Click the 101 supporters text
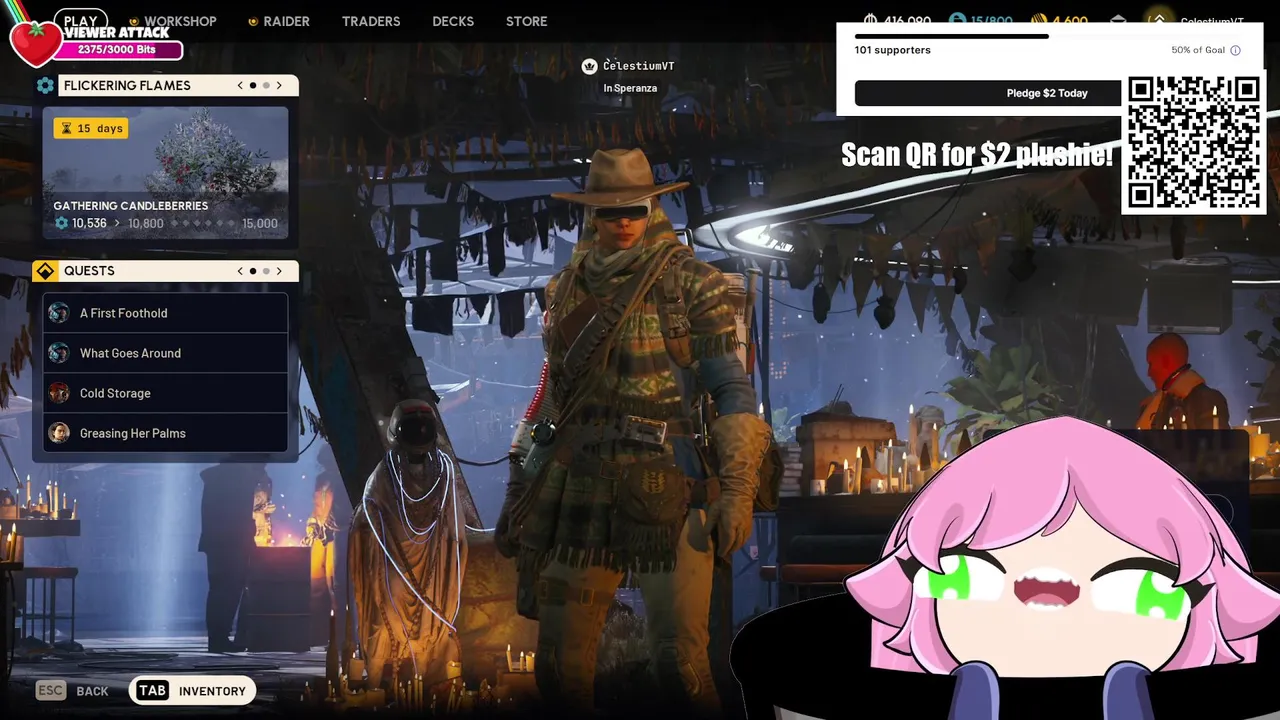Viewport: 1280px width, 720px height. [x=892, y=50]
